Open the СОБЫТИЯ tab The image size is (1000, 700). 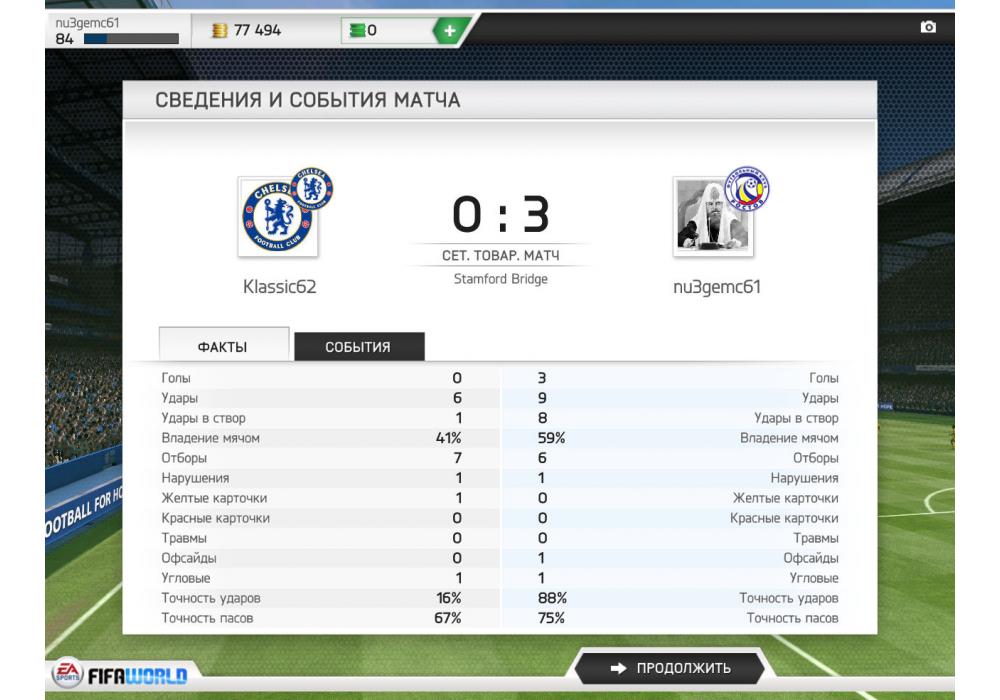tap(359, 347)
